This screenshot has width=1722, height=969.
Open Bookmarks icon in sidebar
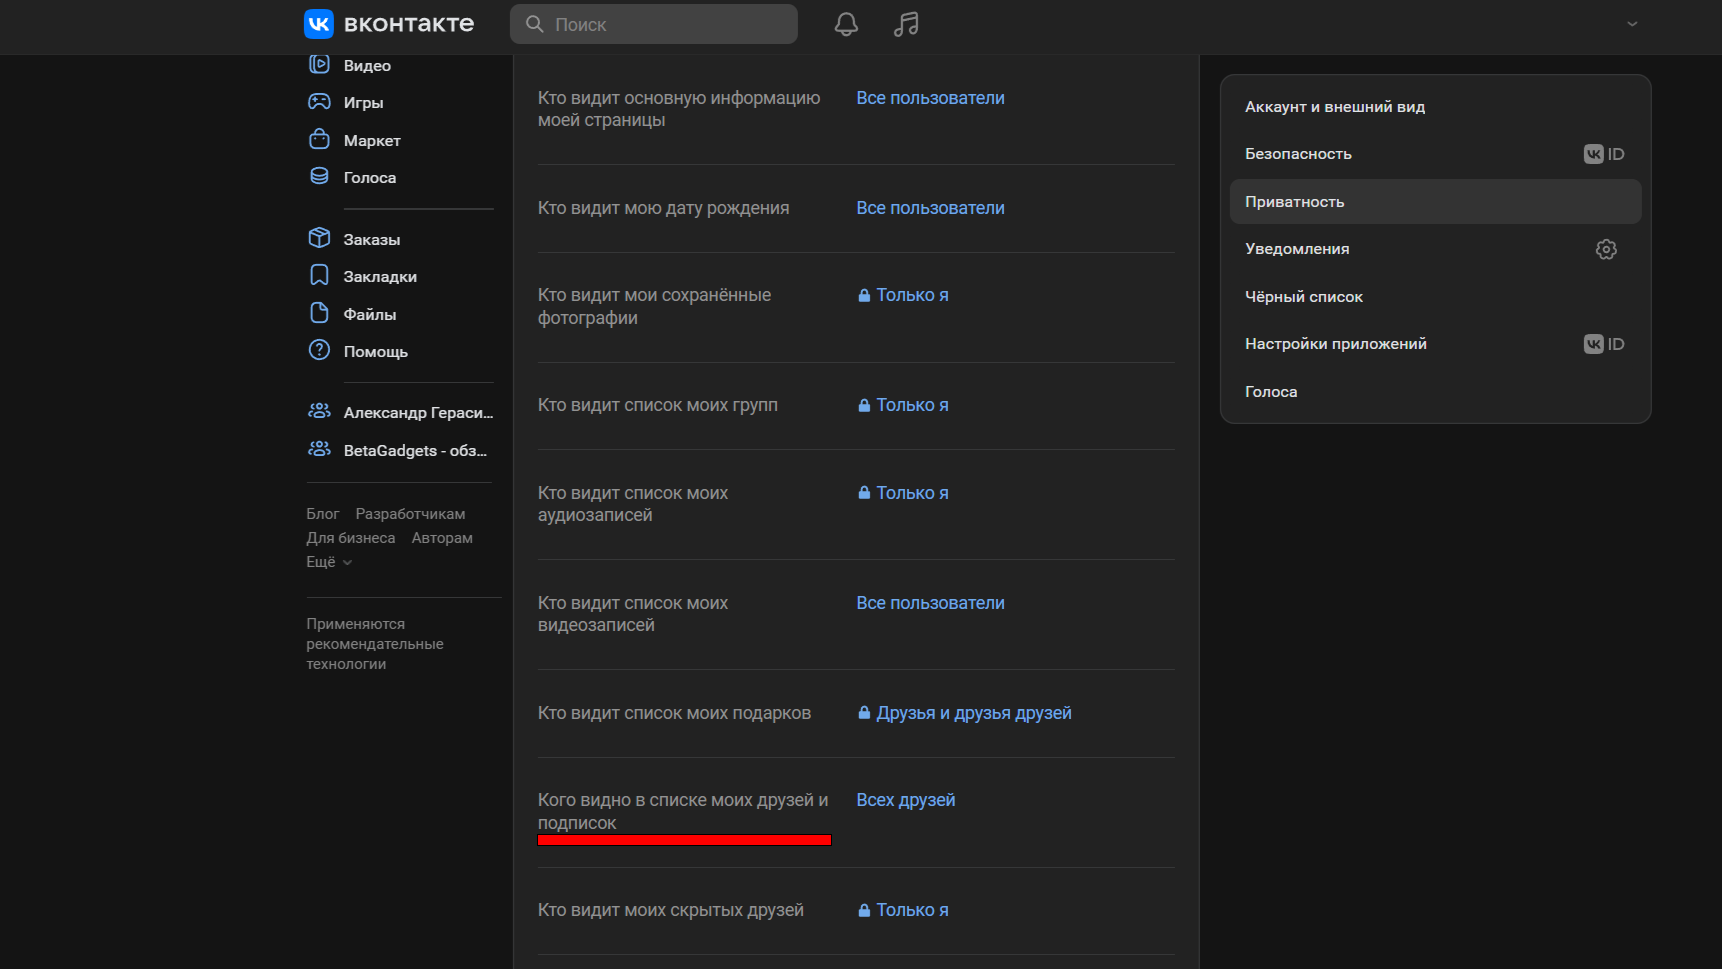(x=319, y=276)
